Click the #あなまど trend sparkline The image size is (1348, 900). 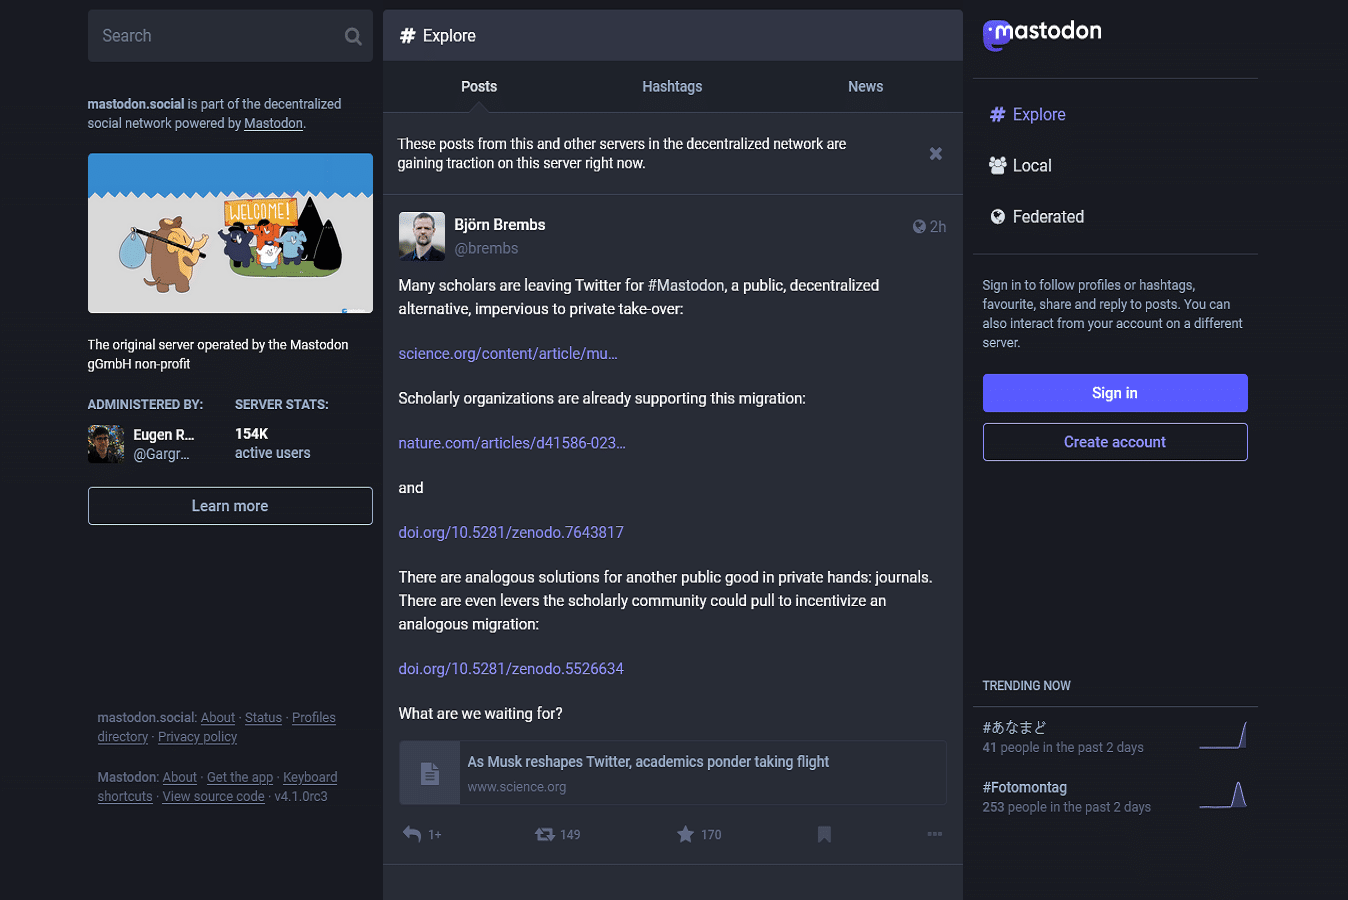tap(1222, 735)
